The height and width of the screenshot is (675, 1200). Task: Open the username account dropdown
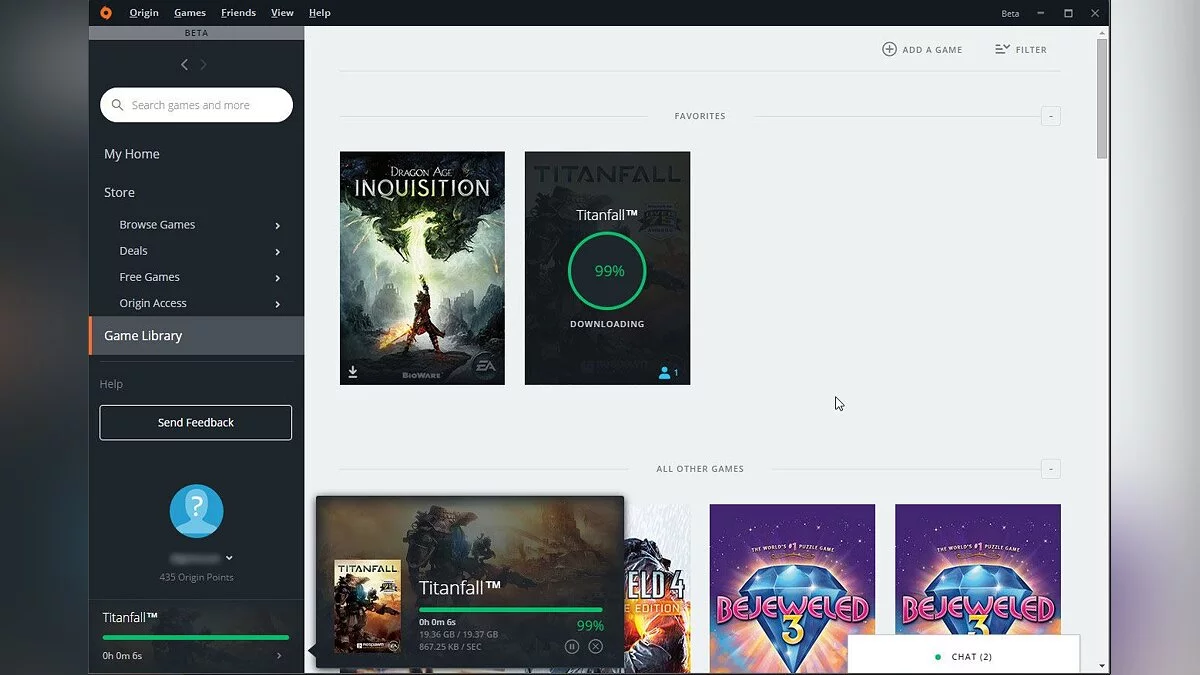coord(229,558)
